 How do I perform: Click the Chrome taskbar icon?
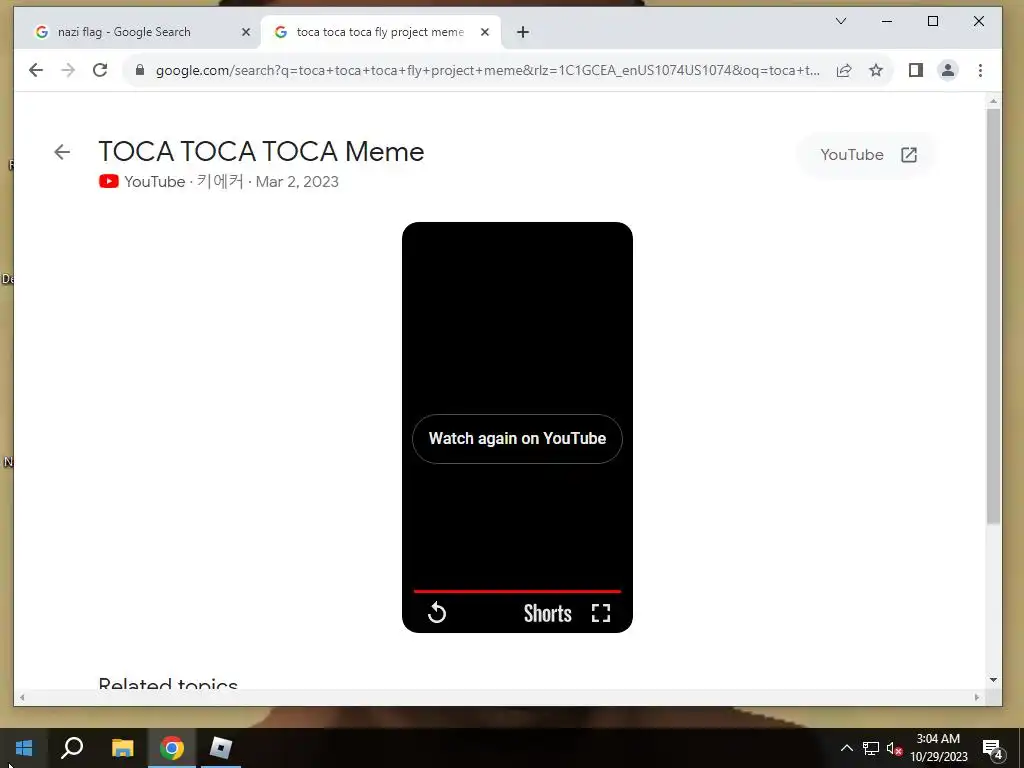click(172, 748)
